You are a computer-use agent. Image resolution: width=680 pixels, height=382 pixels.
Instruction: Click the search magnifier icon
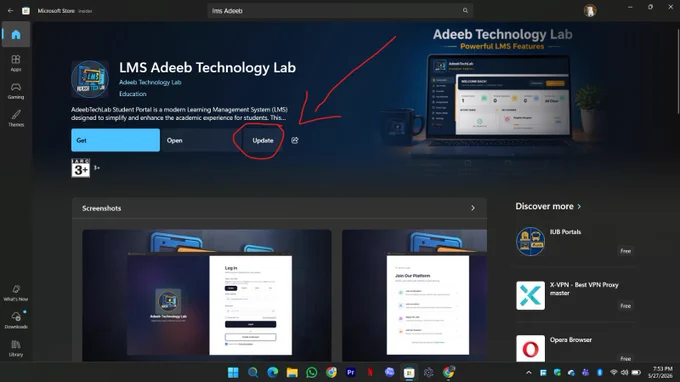(465, 10)
